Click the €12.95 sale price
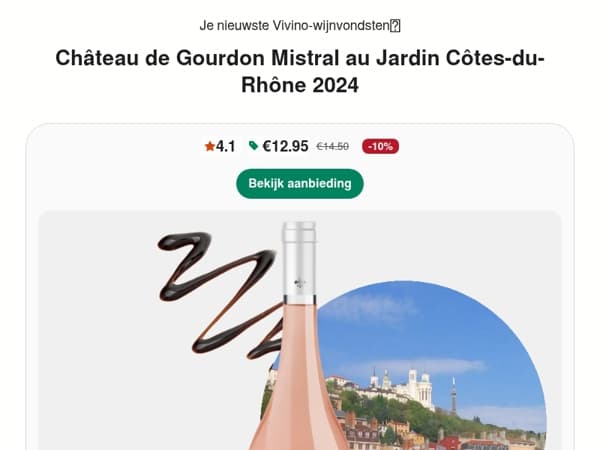Viewport: 600px width, 450px height. click(x=285, y=146)
